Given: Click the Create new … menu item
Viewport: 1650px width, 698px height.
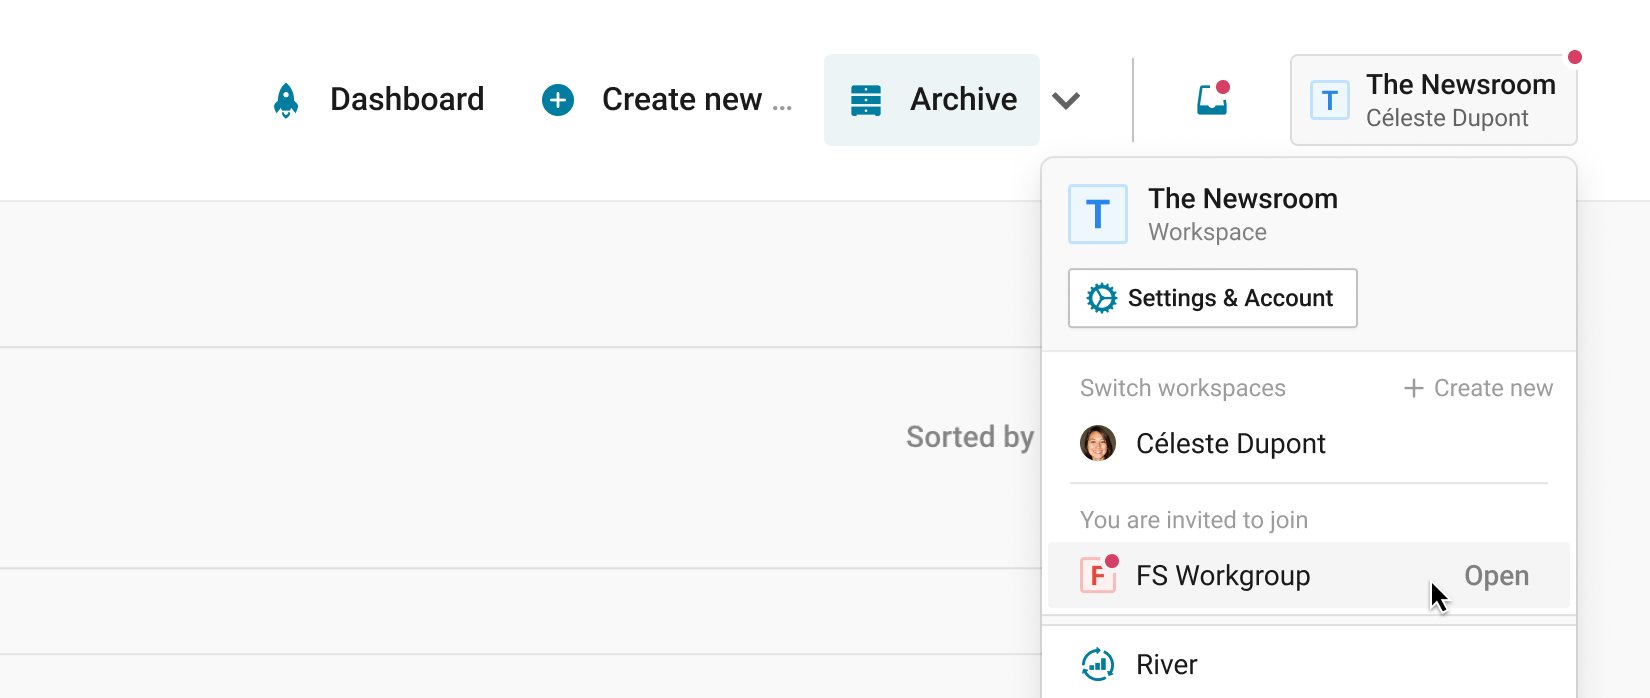Looking at the screenshot, I should [667, 100].
